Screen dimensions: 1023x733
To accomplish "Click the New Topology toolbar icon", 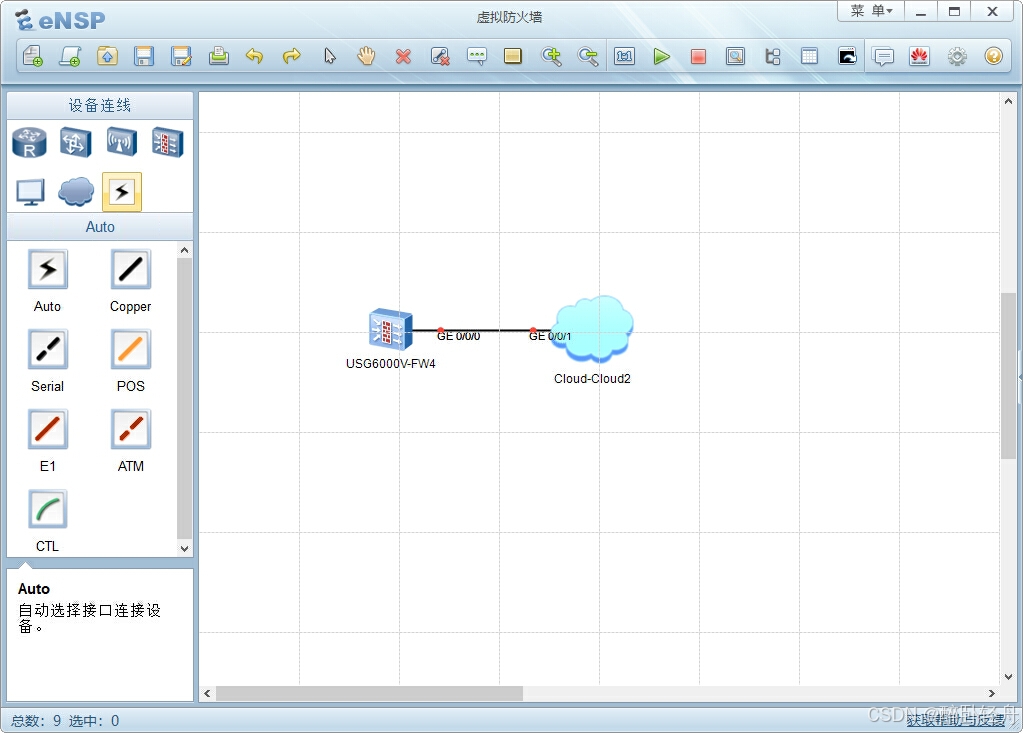I will [33, 56].
